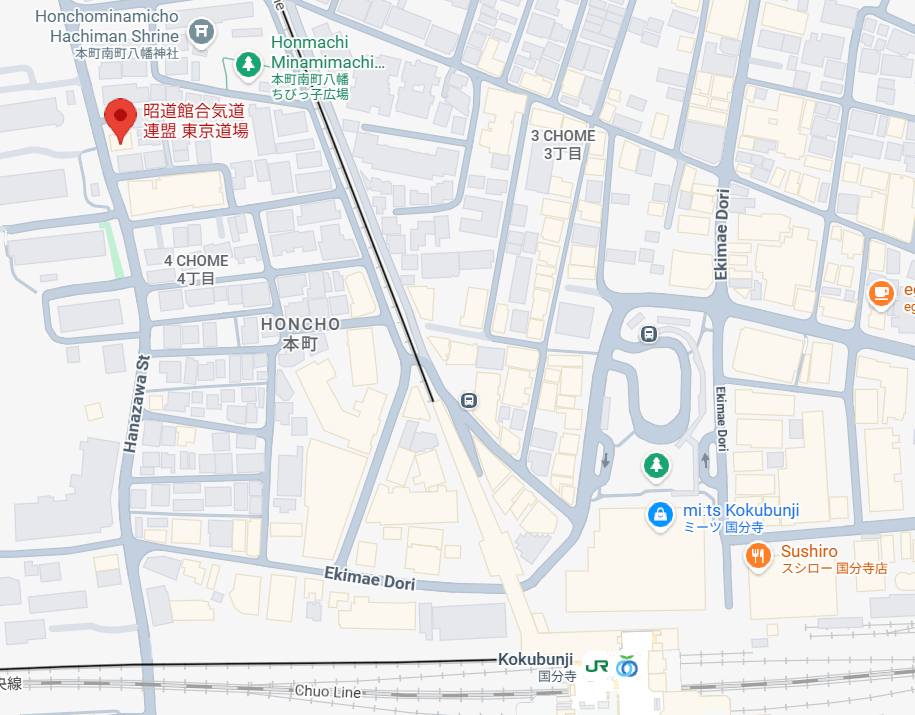
Task: Open the mi:ts Kokubunji shopping bag icon
Action: point(660,516)
